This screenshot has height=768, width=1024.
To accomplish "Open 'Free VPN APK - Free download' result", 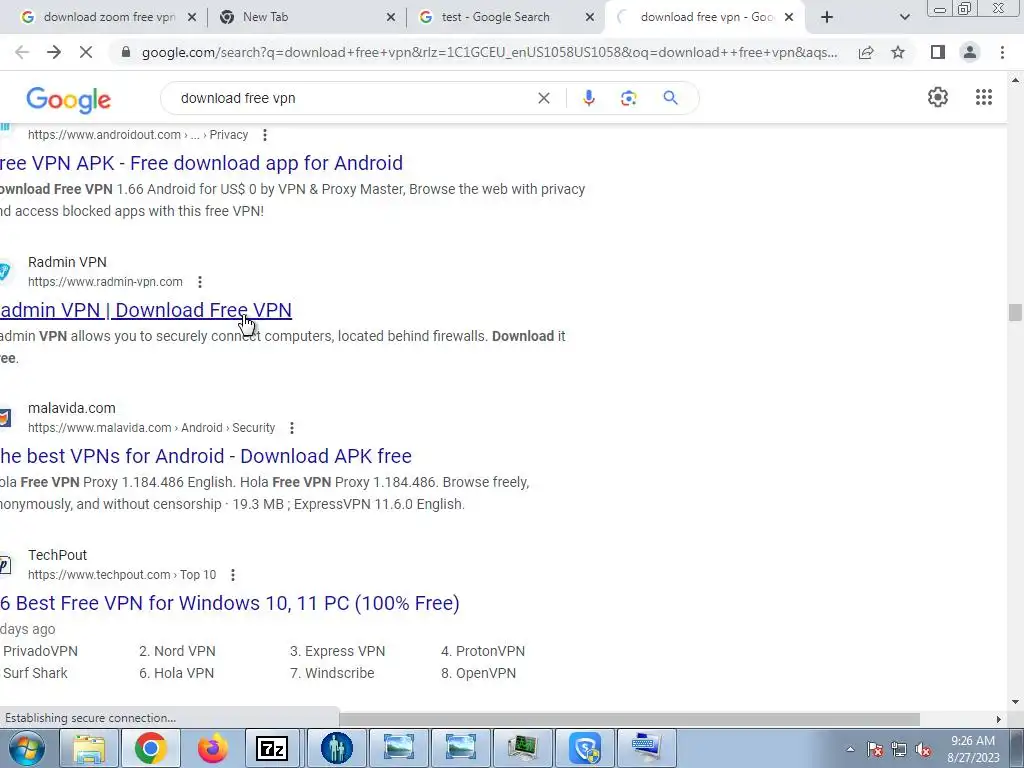I will [201, 163].
